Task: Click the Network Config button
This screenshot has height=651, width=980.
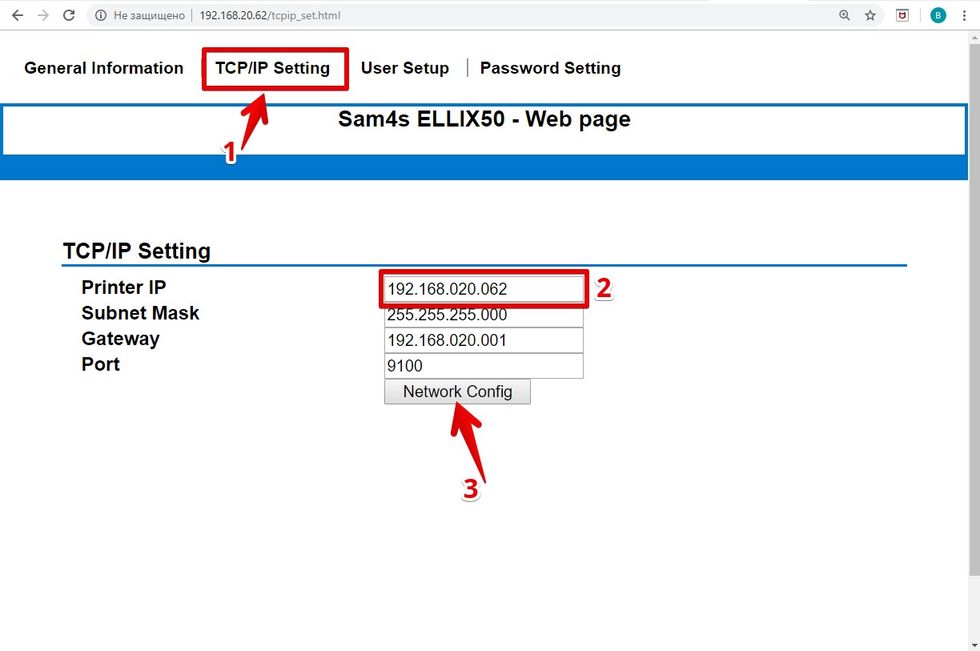Action: 458,392
